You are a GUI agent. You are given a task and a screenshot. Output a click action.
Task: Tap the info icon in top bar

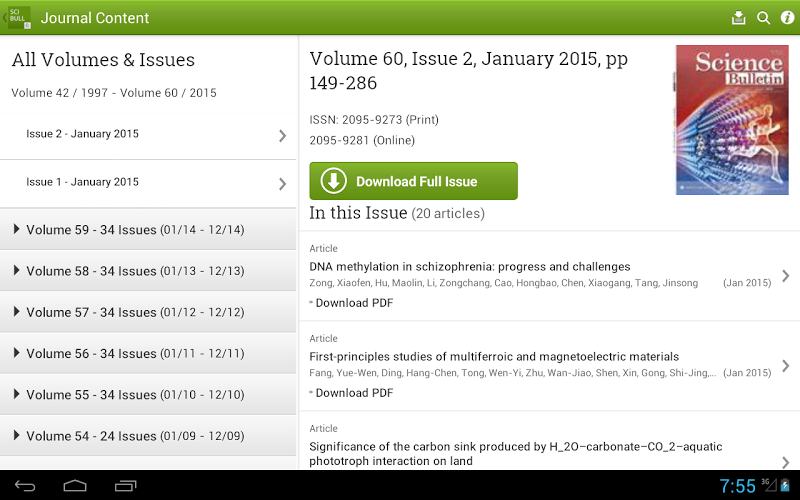(787, 18)
